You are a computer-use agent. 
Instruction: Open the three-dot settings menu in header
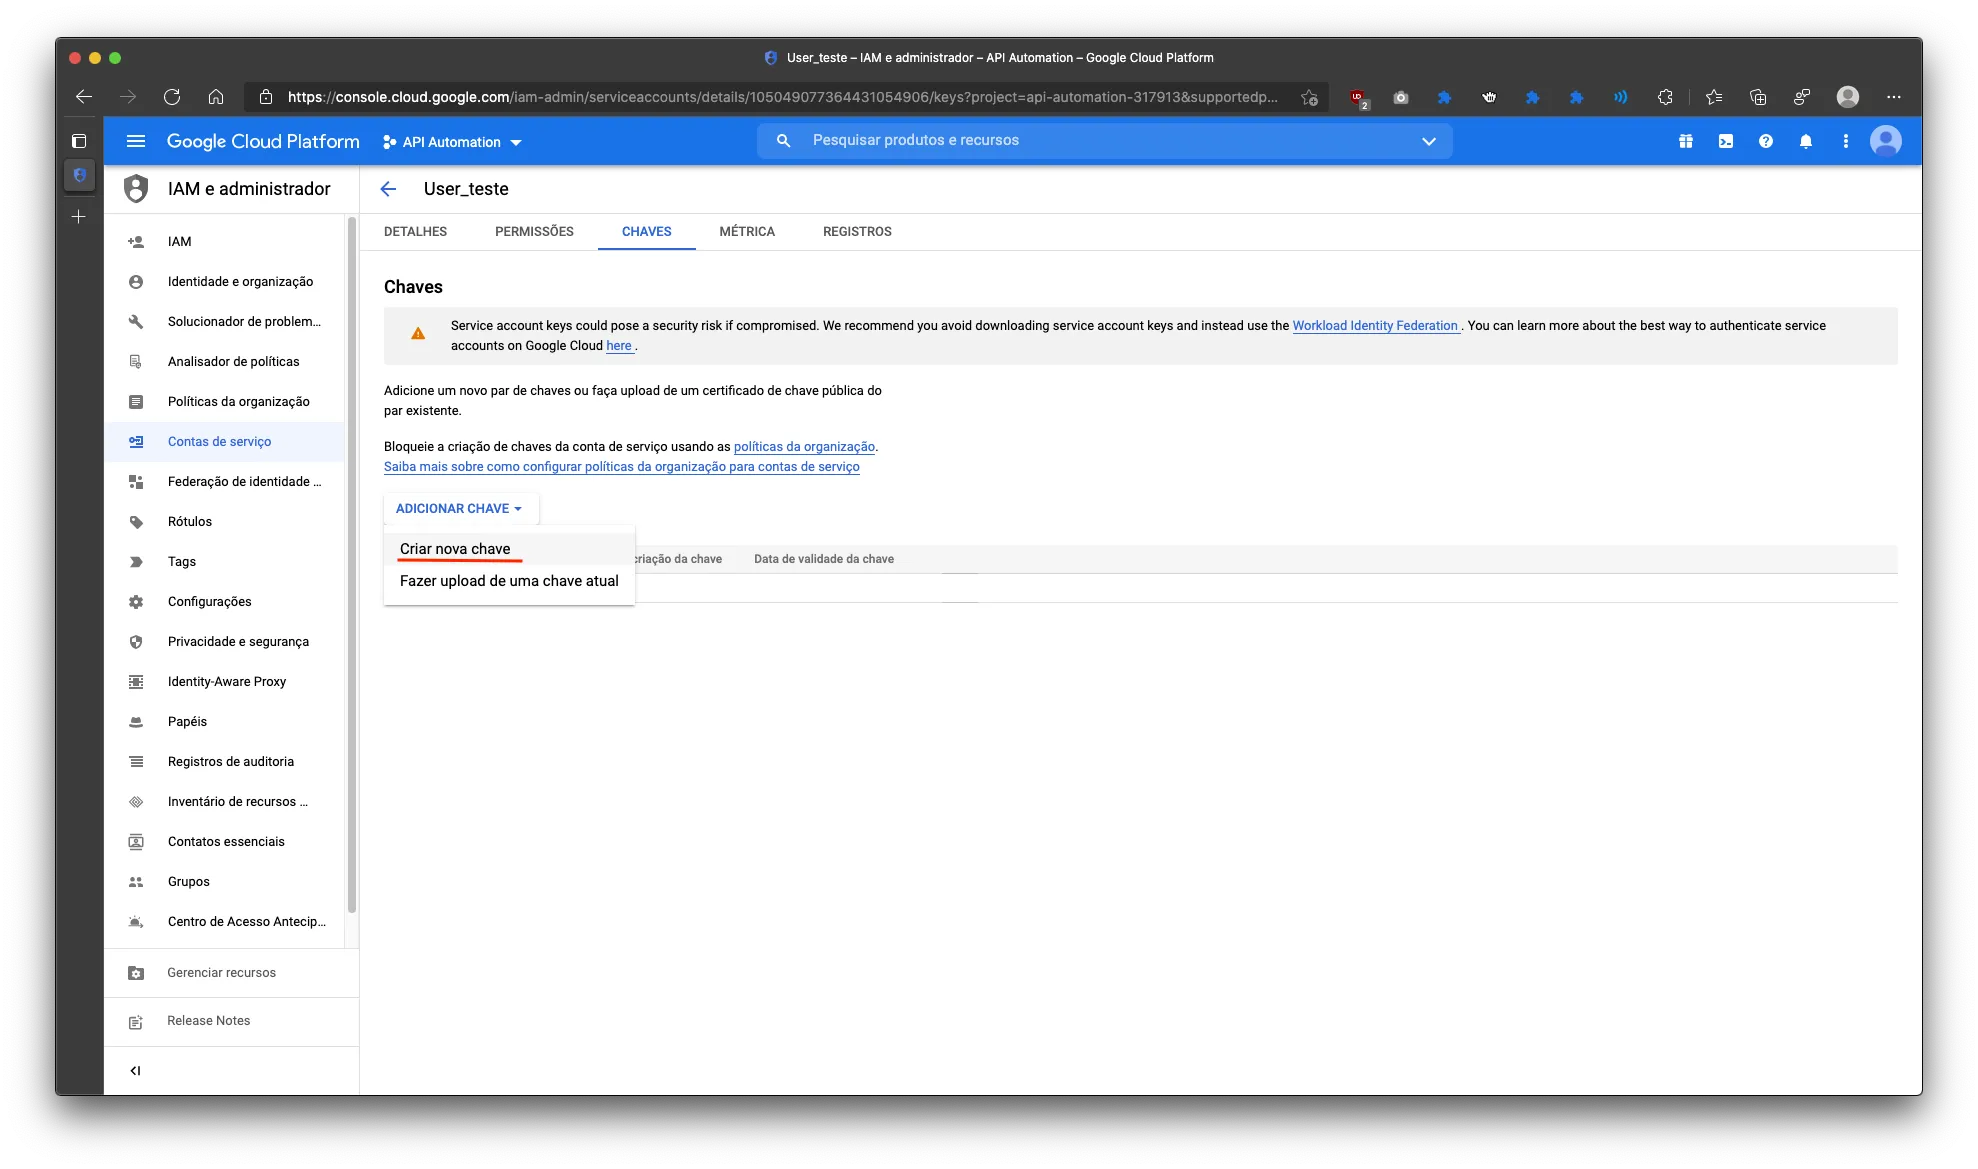tap(1846, 141)
